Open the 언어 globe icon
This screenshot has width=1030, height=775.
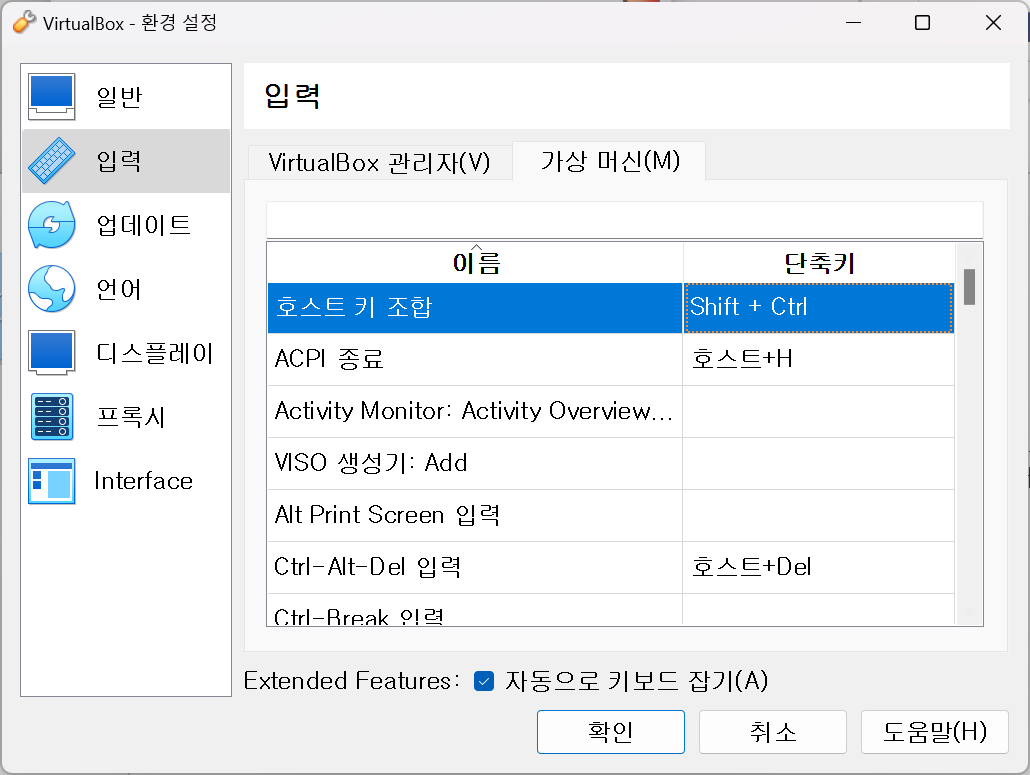[51, 288]
